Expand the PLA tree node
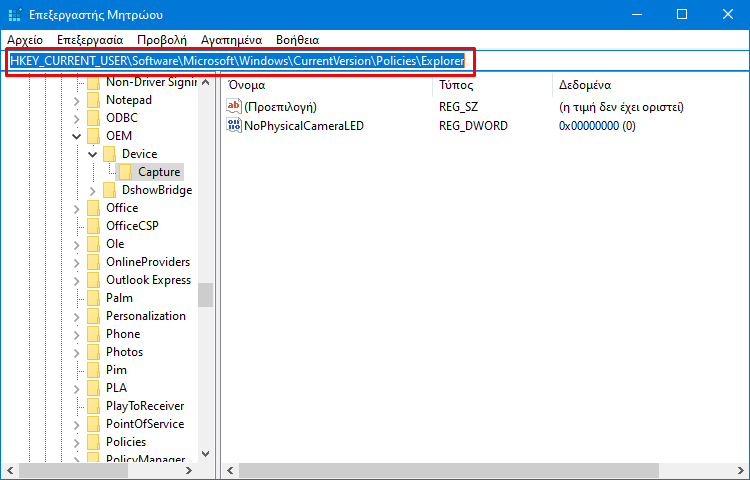Image resolution: width=750 pixels, height=480 pixels. click(77, 389)
